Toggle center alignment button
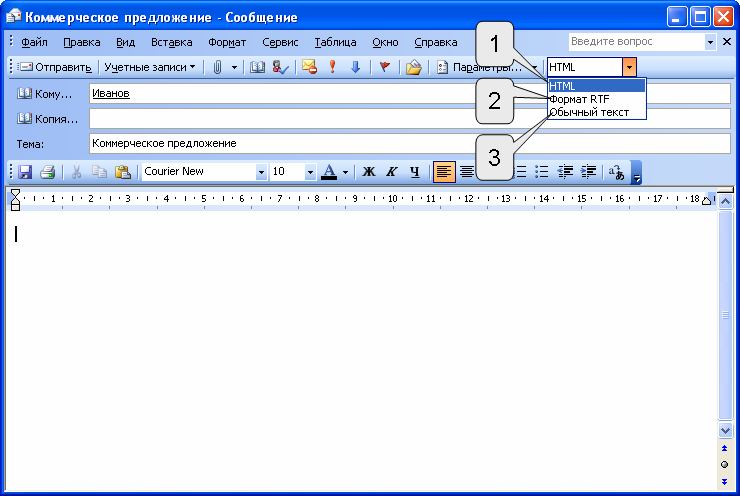The image size is (740, 496). (466, 172)
